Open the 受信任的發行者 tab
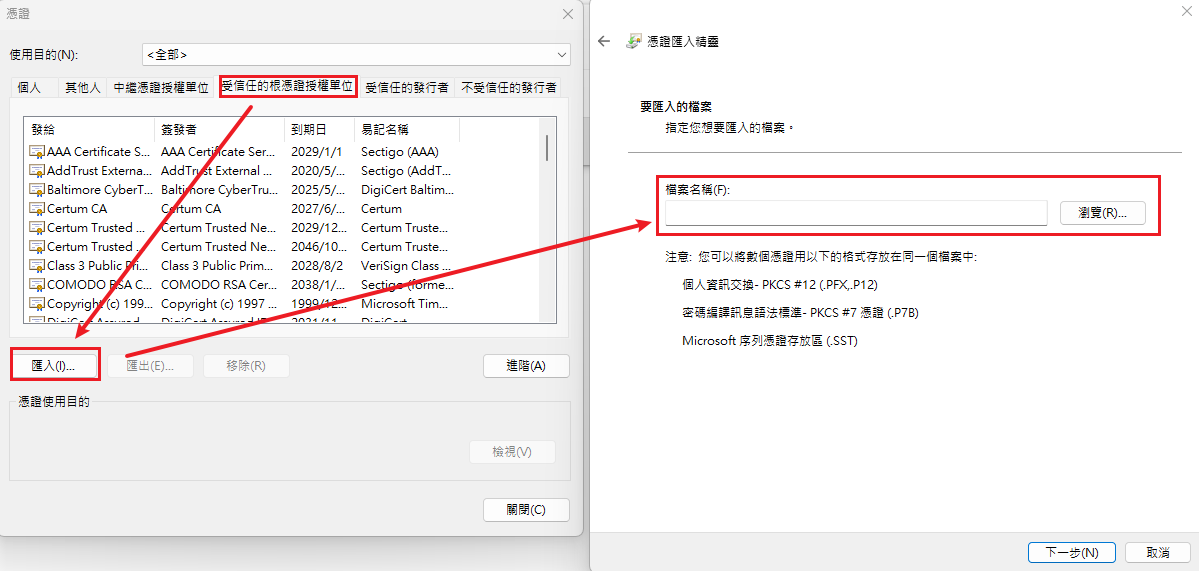The width and height of the screenshot is (1199, 571). [x=407, y=88]
